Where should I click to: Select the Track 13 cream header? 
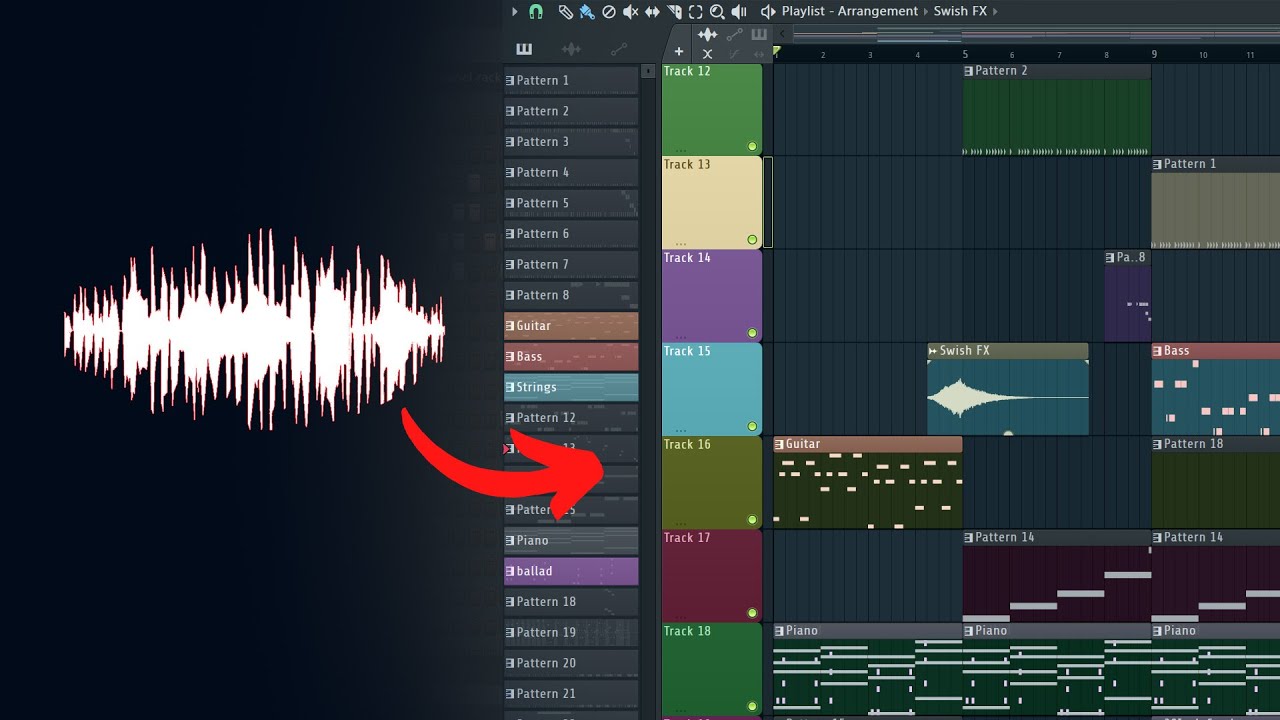point(712,202)
